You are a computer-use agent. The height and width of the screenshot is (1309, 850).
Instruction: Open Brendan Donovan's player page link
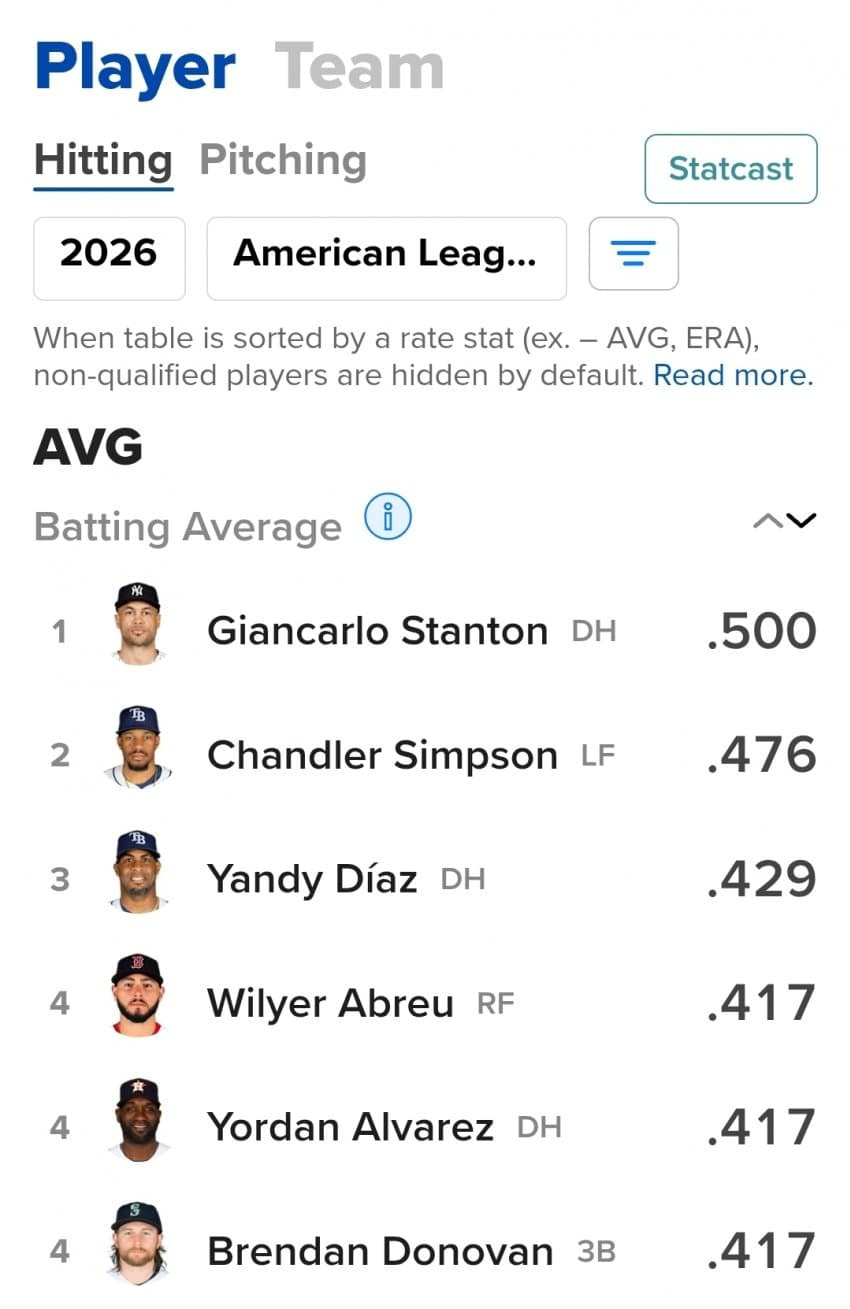[x=379, y=1251]
